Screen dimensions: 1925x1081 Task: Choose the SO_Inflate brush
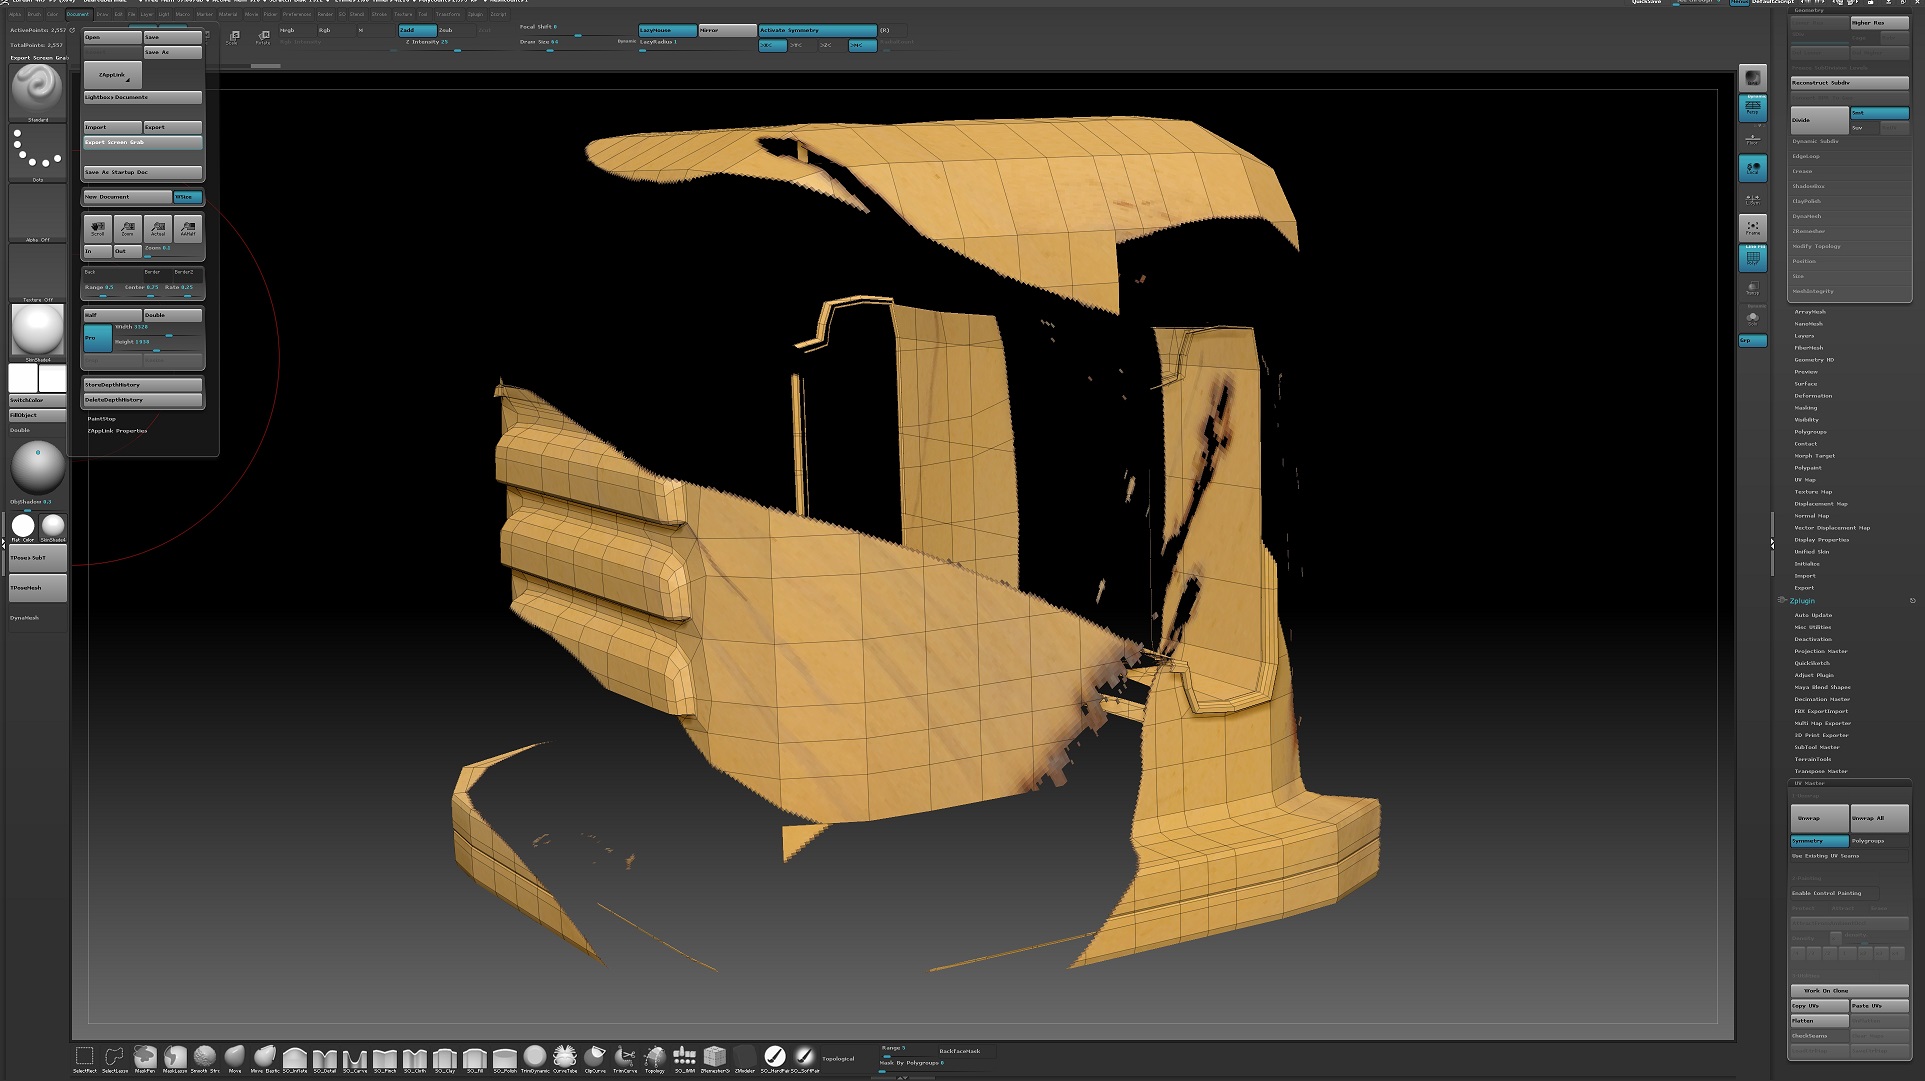[x=295, y=1058]
